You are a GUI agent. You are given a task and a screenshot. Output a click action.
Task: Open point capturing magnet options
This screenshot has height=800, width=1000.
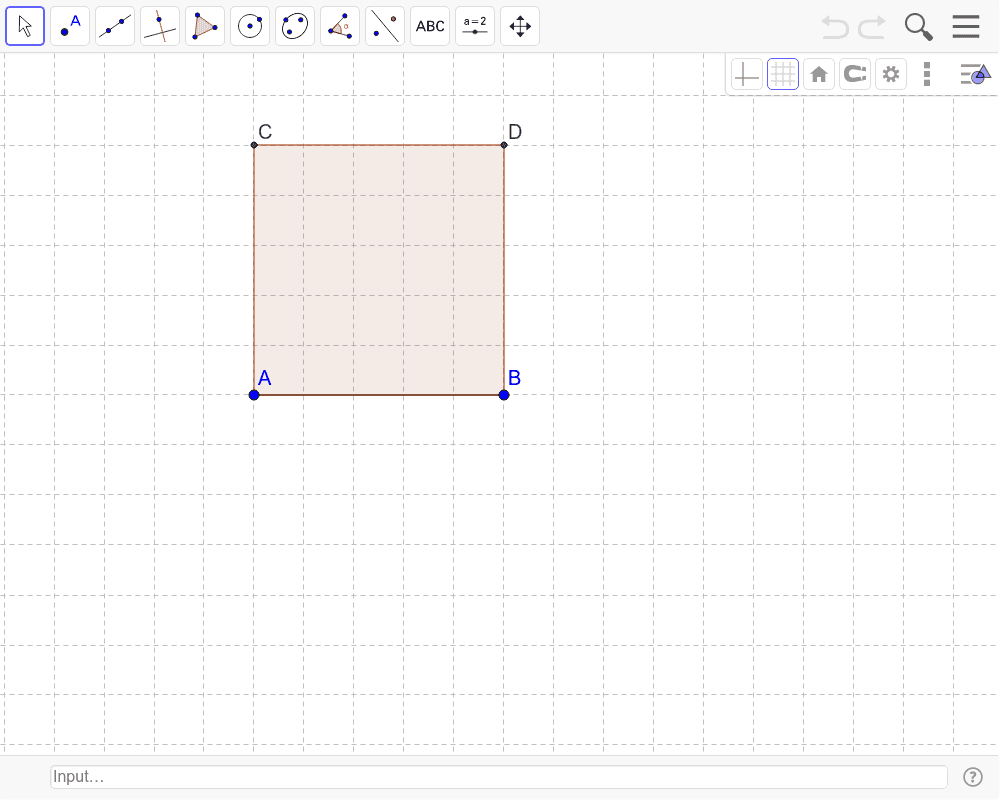pyautogui.click(x=855, y=75)
